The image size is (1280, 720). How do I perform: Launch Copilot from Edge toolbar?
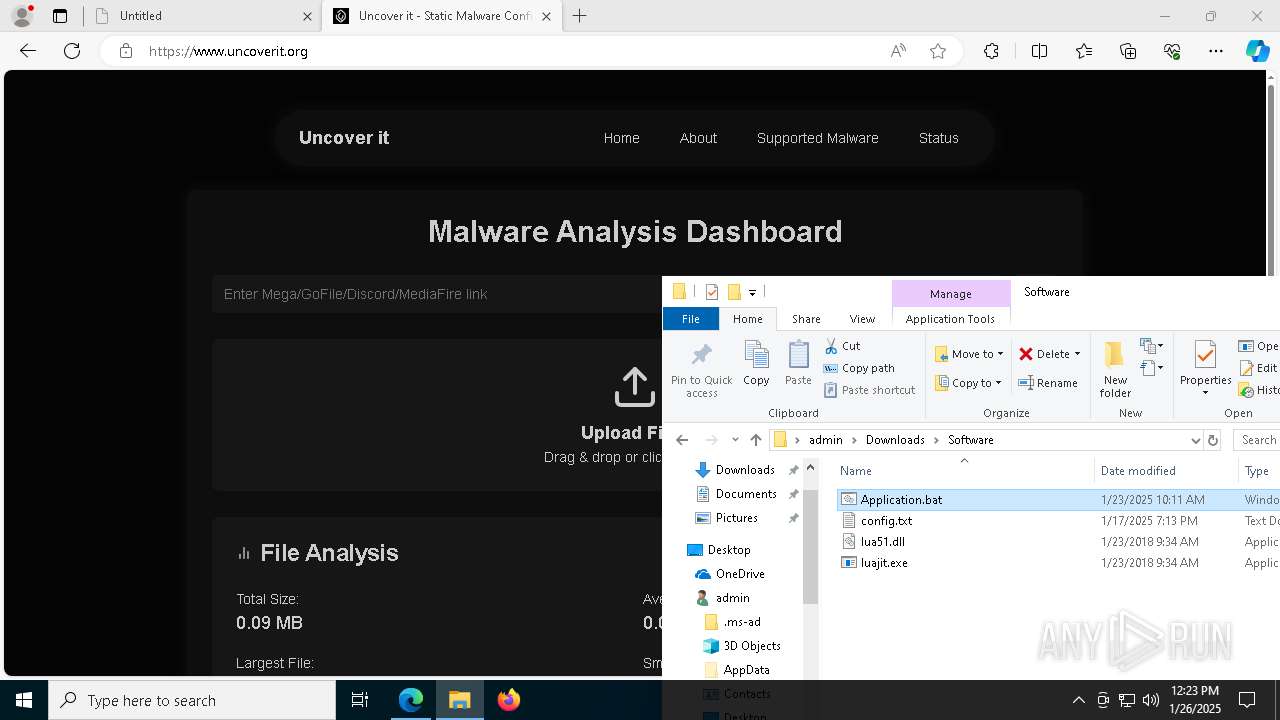click(1258, 51)
